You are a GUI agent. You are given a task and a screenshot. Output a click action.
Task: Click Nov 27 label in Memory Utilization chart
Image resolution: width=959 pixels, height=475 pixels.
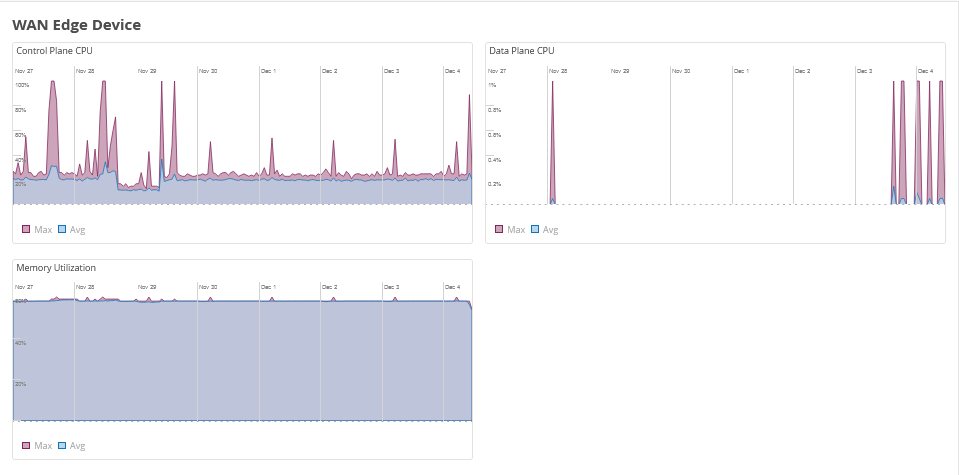tap(24, 287)
